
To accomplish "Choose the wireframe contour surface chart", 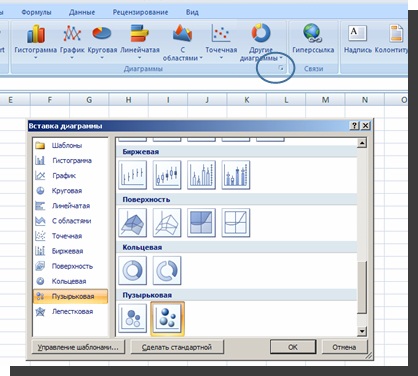I will (235, 222).
